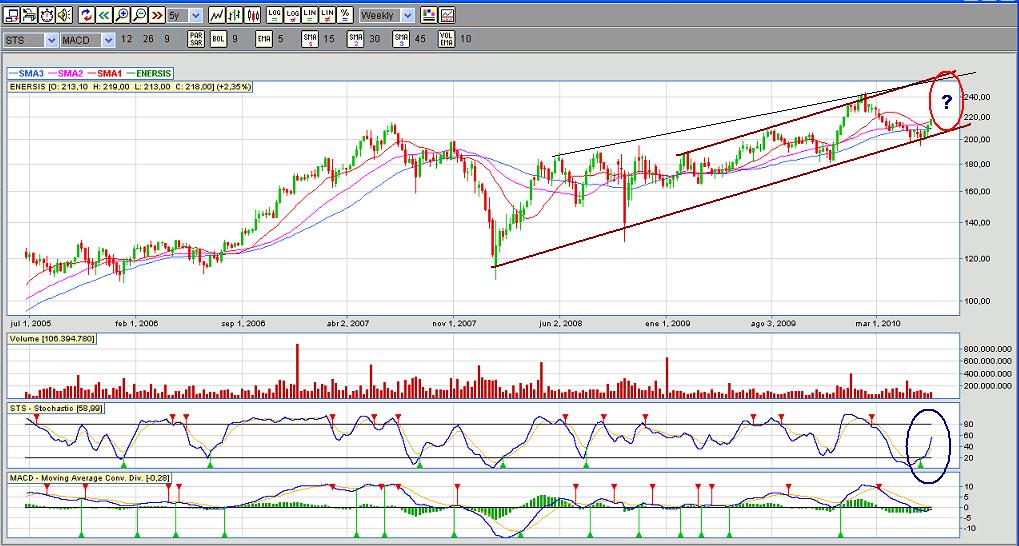
Task: Switch to OHLC bar chart style
Action: (235, 14)
